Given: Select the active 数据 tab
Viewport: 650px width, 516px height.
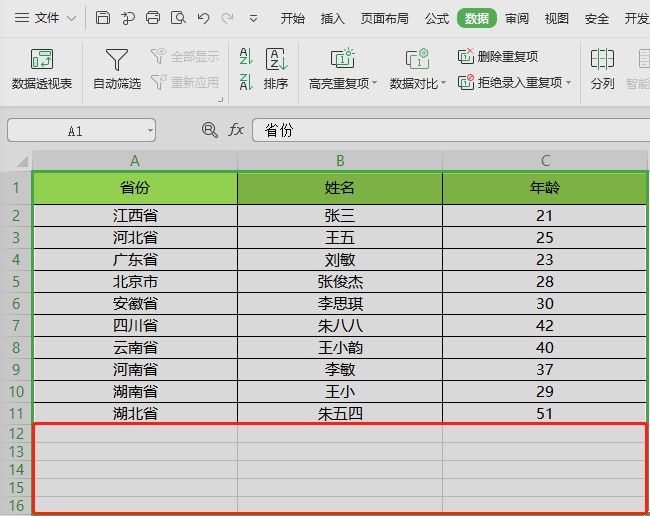Looking at the screenshot, I should pyautogui.click(x=477, y=18).
